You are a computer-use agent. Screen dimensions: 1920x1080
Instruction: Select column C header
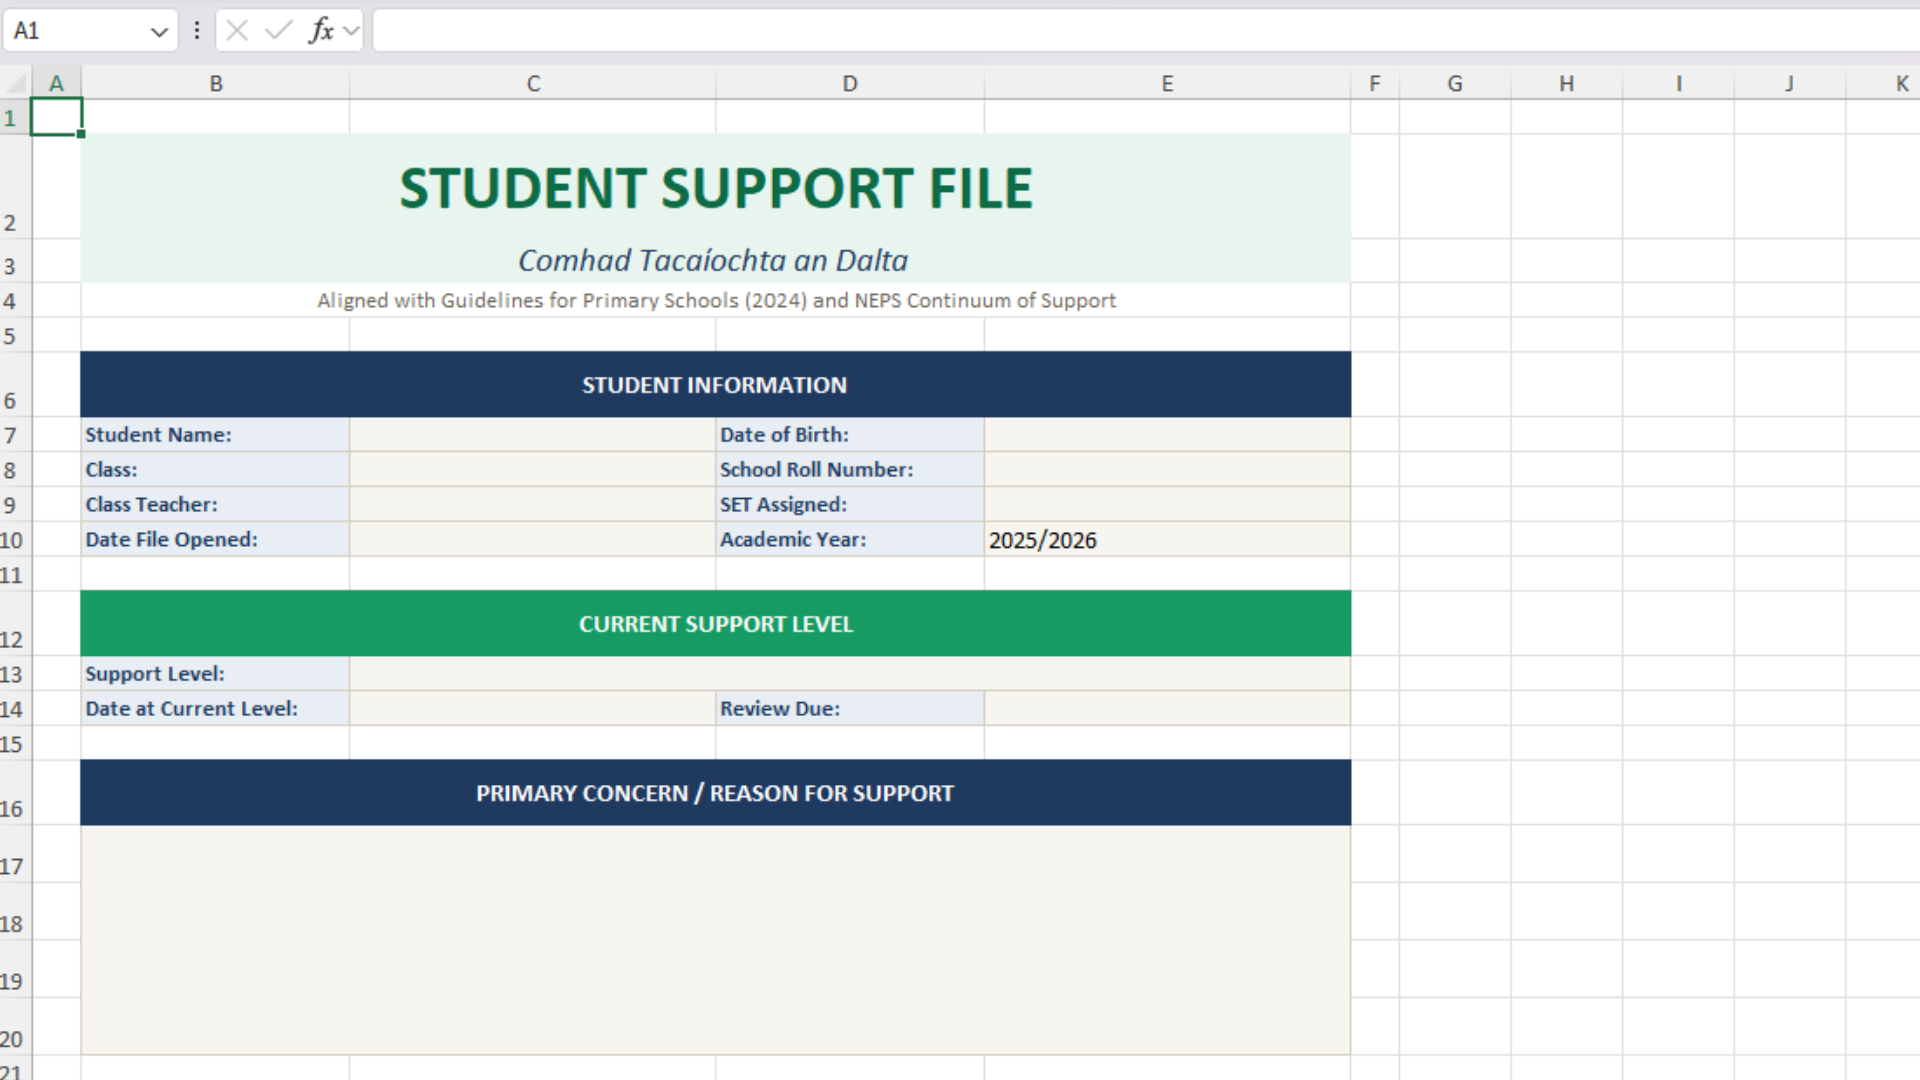click(x=533, y=84)
